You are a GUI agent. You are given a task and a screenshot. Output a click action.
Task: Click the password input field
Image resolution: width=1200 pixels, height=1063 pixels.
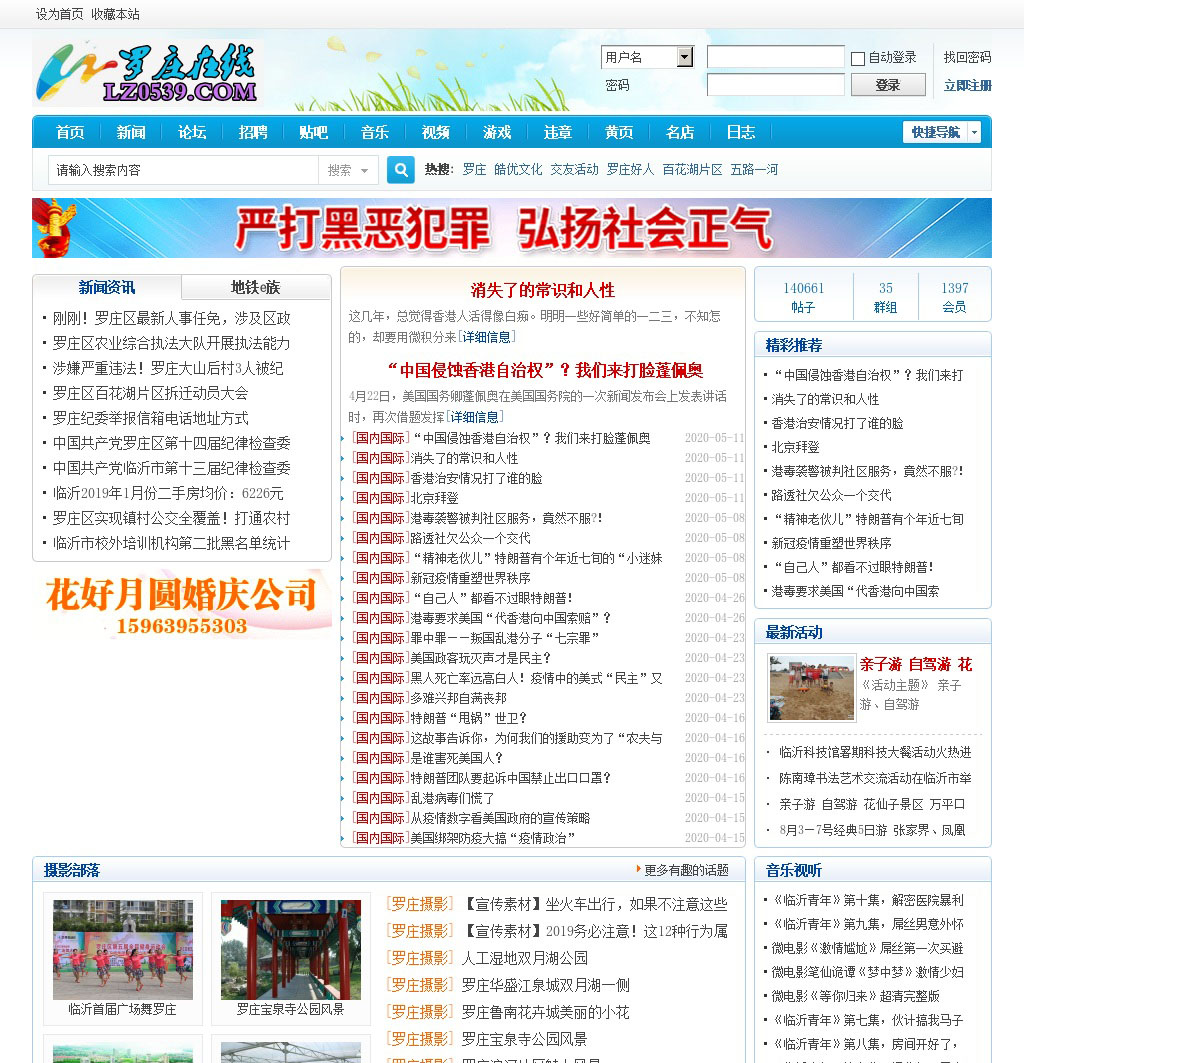(775, 85)
